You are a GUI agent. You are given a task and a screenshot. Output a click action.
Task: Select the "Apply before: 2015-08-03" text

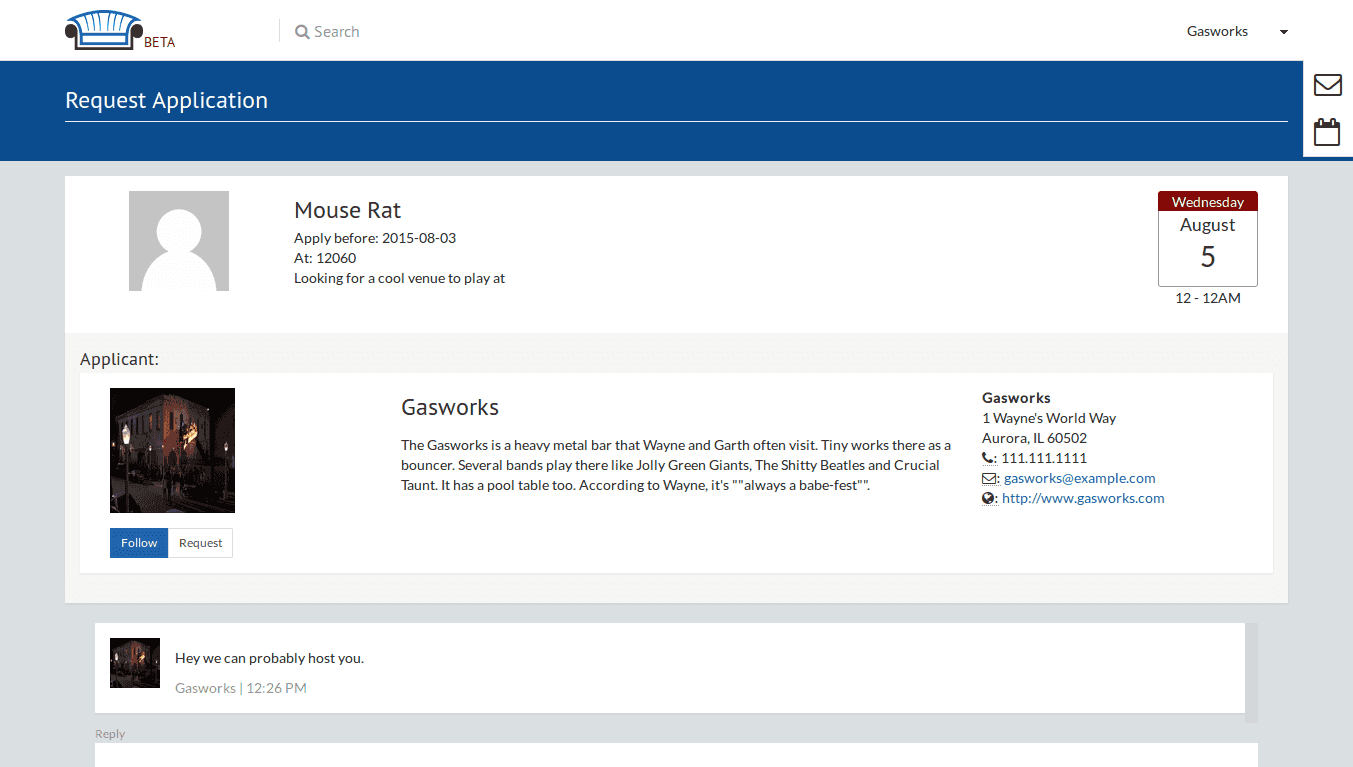(x=375, y=238)
